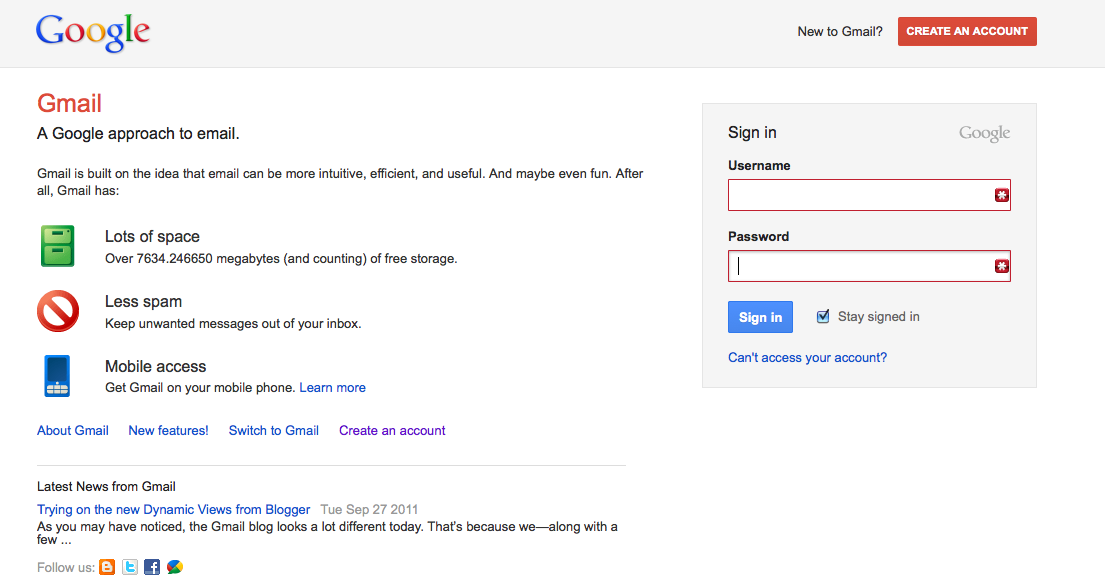
Task: Click the gray Google logo in sign-in box
Action: 984,133
